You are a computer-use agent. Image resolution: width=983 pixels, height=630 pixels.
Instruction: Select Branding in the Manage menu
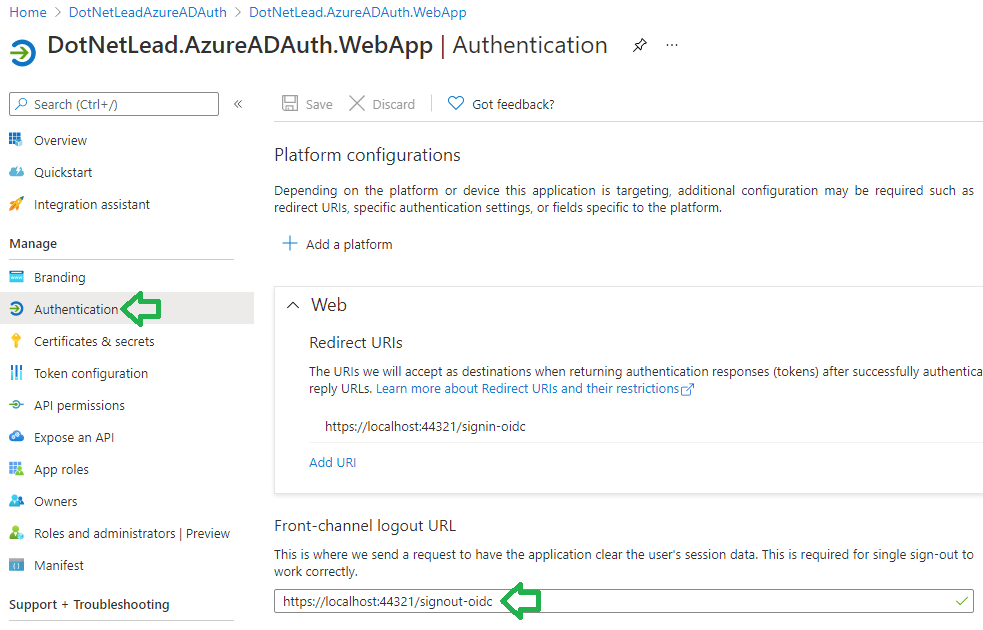(60, 277)
